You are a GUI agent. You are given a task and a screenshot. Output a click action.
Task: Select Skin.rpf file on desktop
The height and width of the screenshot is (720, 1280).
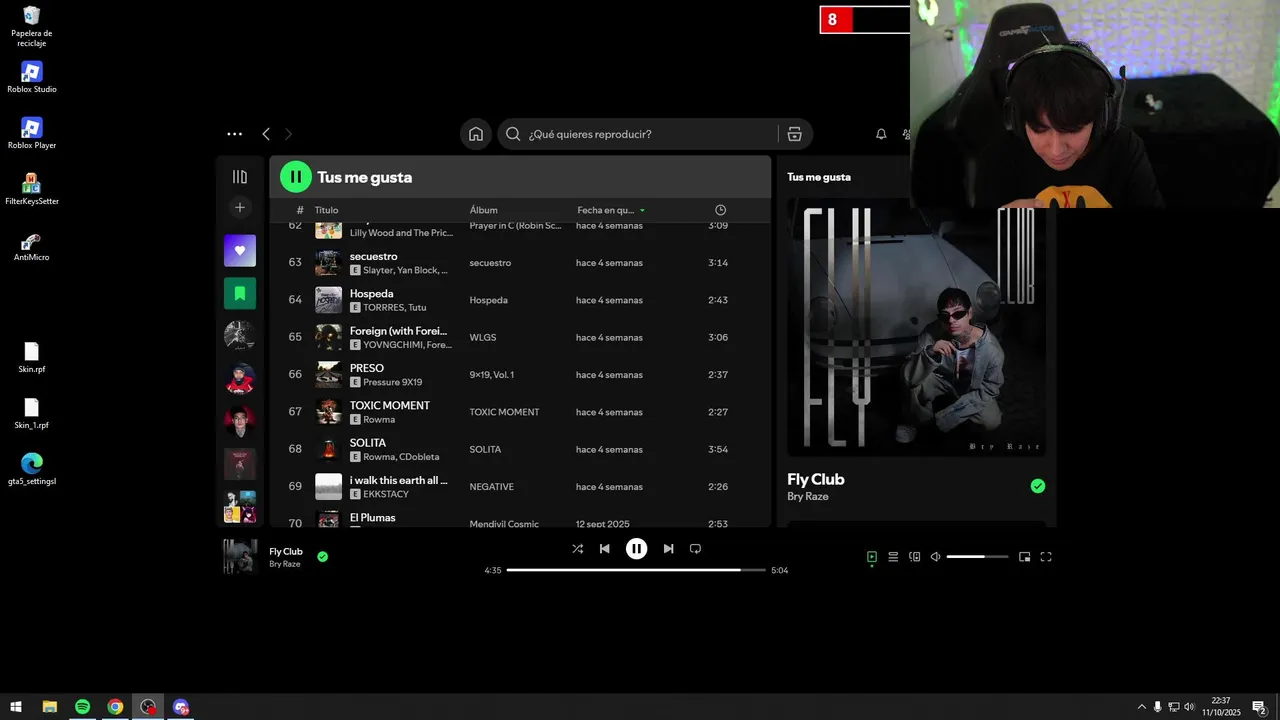(32, 358)
